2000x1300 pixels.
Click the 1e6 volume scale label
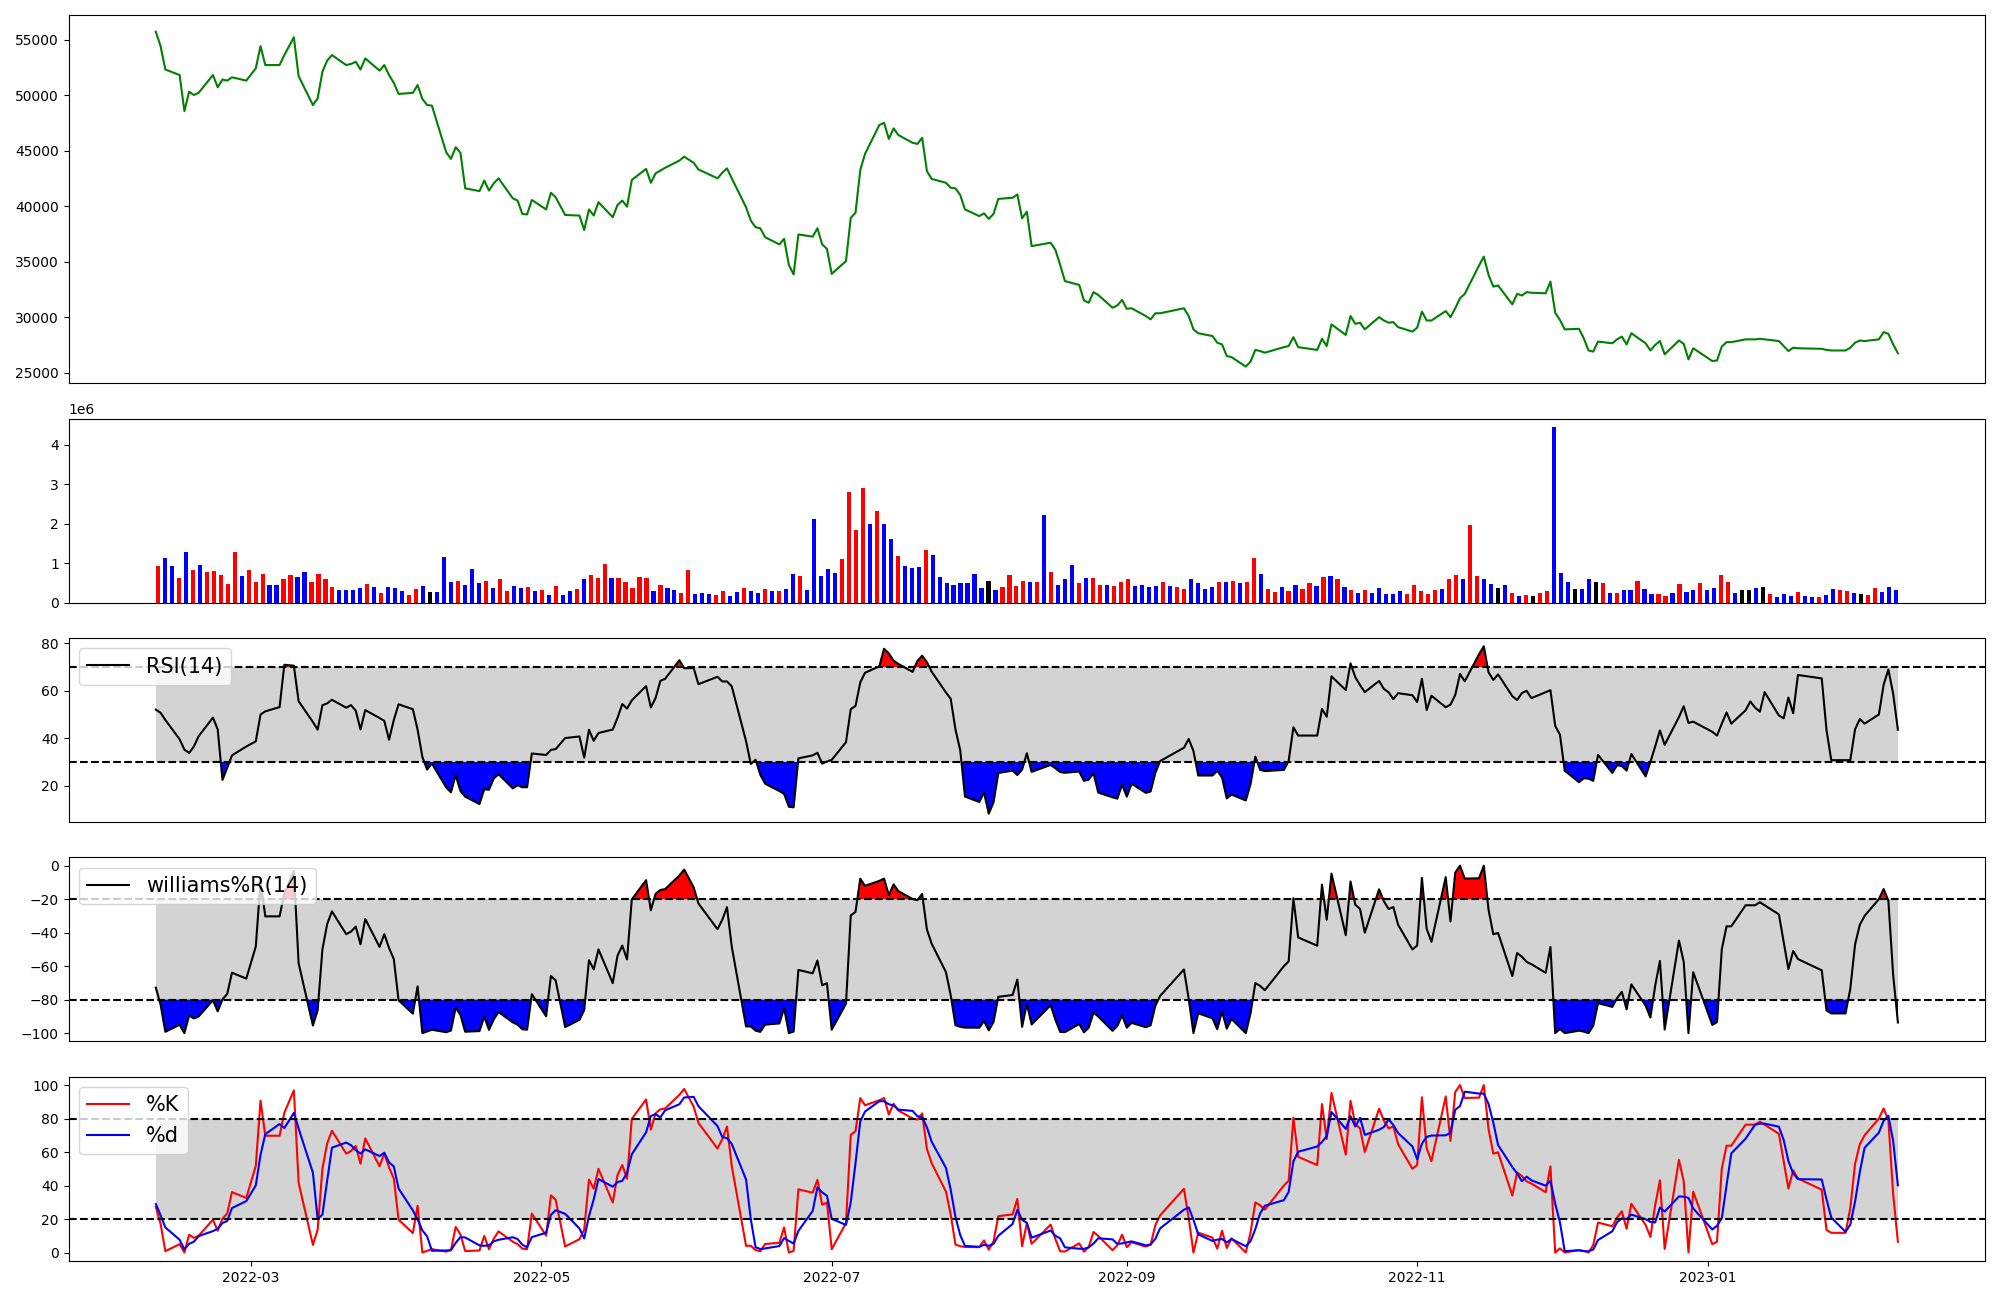[x=81, y=410]
